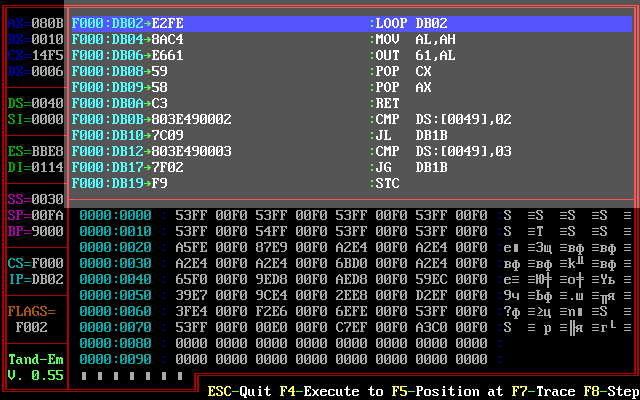Screen dimensions: 640x400
Task: Select the DS segment register field
Action: coord(35,103)
